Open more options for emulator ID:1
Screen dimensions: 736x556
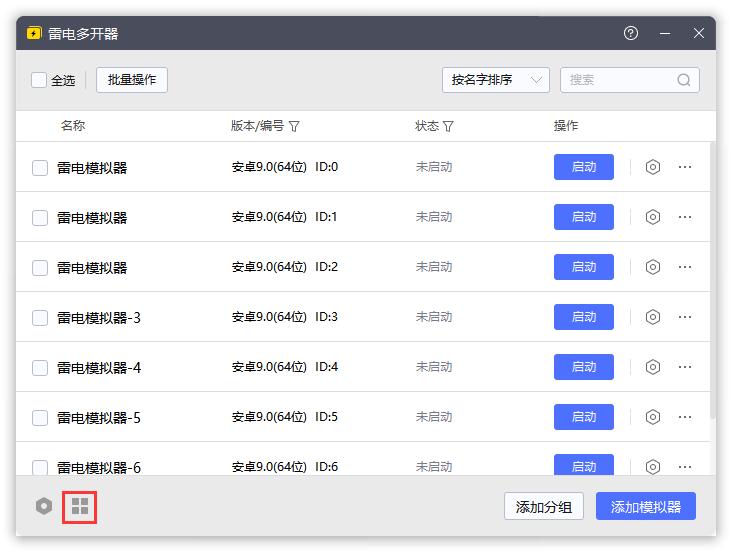coord(685,217)
